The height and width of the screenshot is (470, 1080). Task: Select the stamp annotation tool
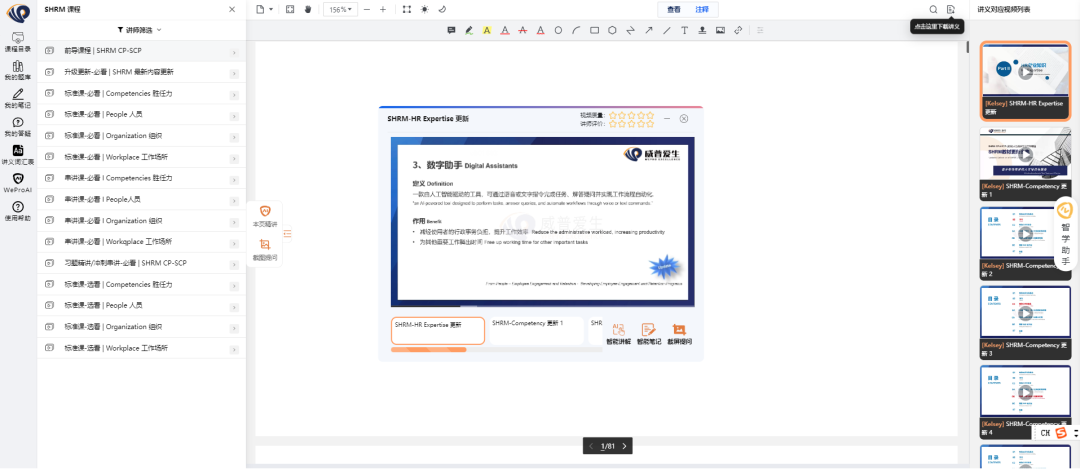coord(702,30)
